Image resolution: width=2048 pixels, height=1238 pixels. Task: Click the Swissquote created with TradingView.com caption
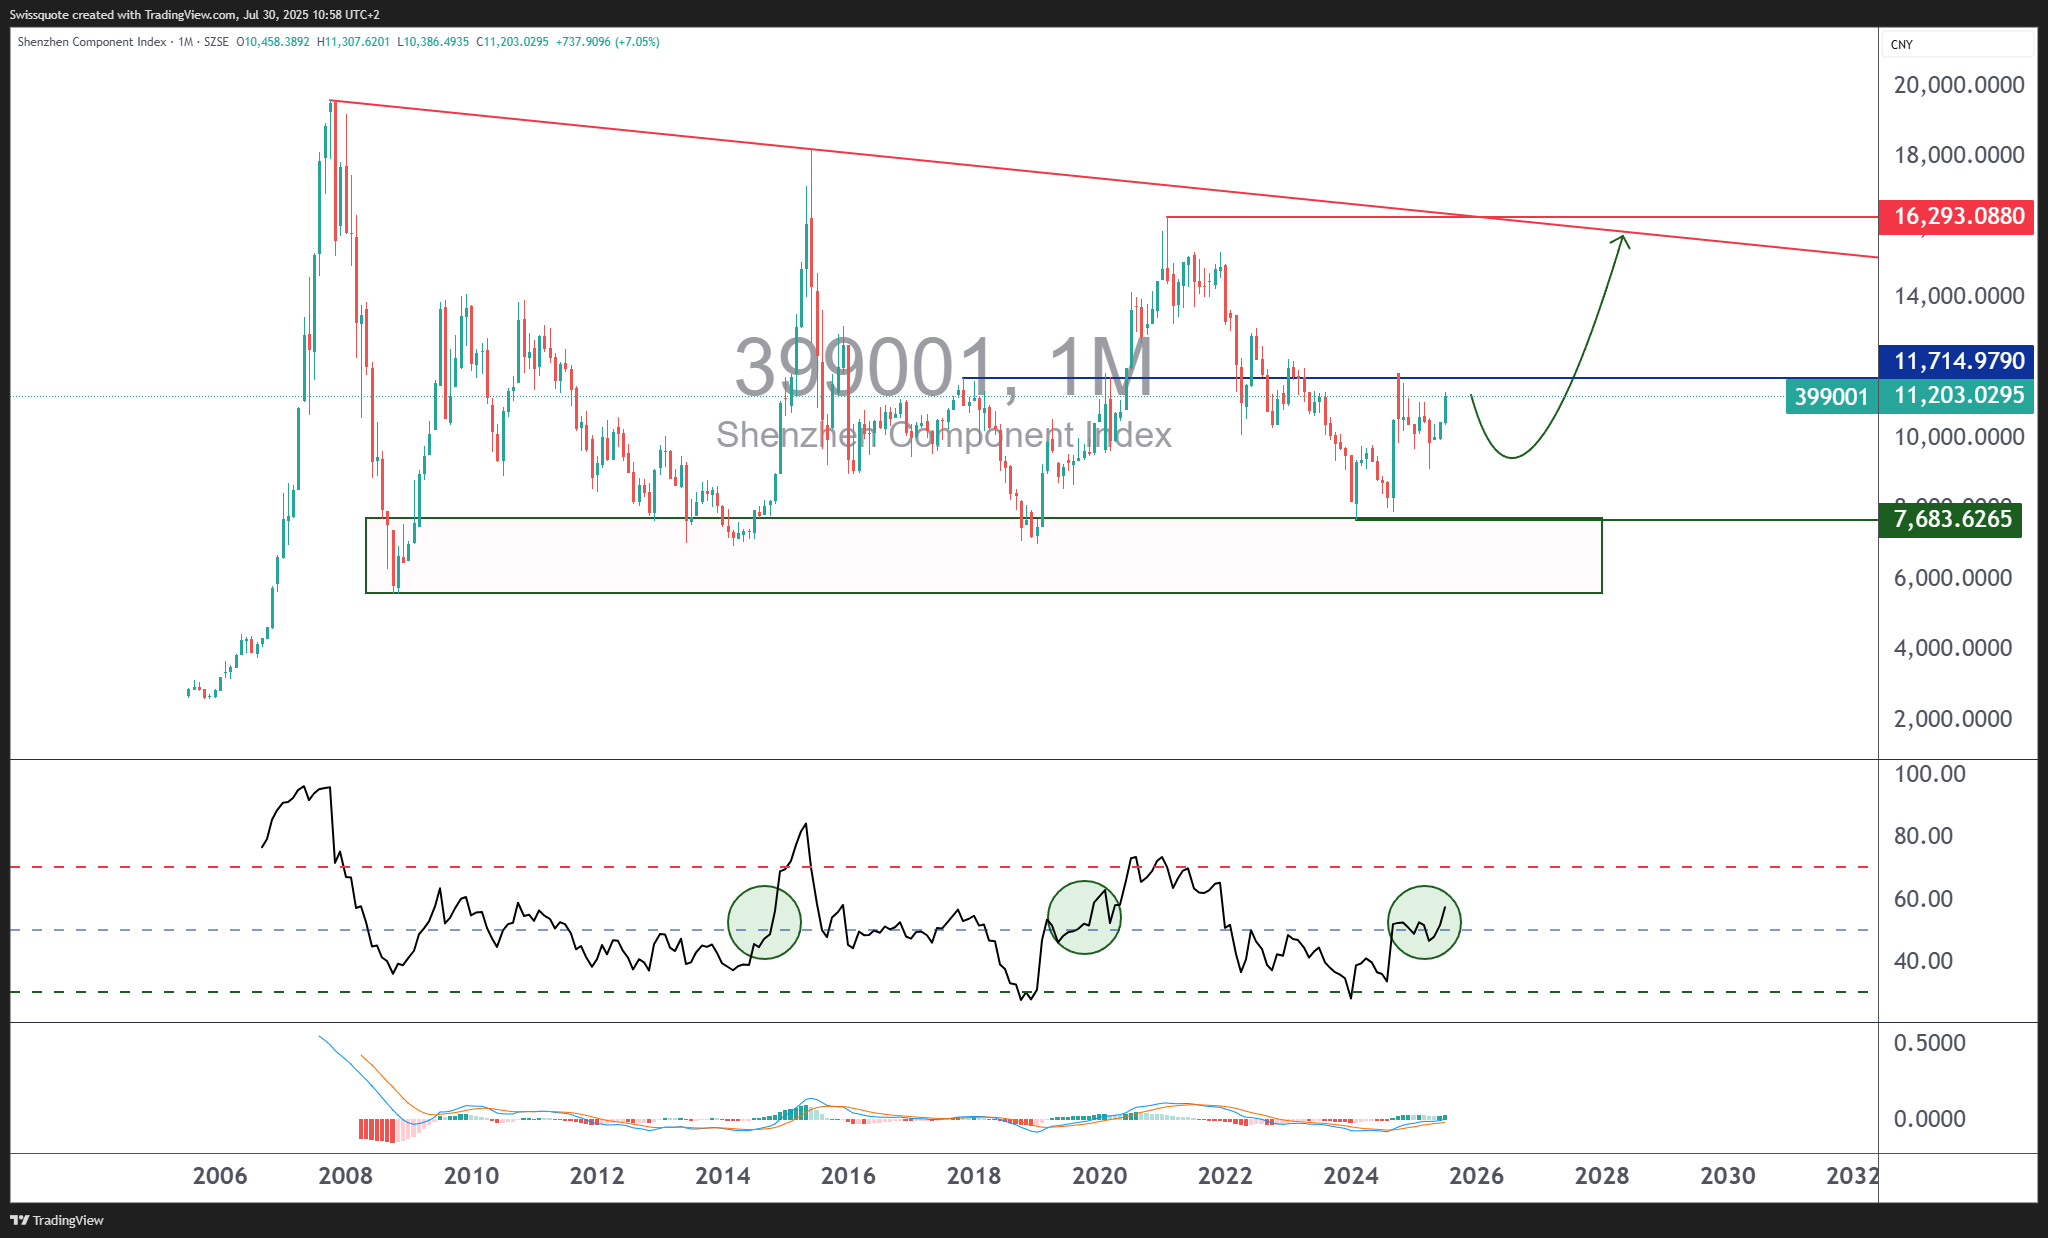click(195, 15)
